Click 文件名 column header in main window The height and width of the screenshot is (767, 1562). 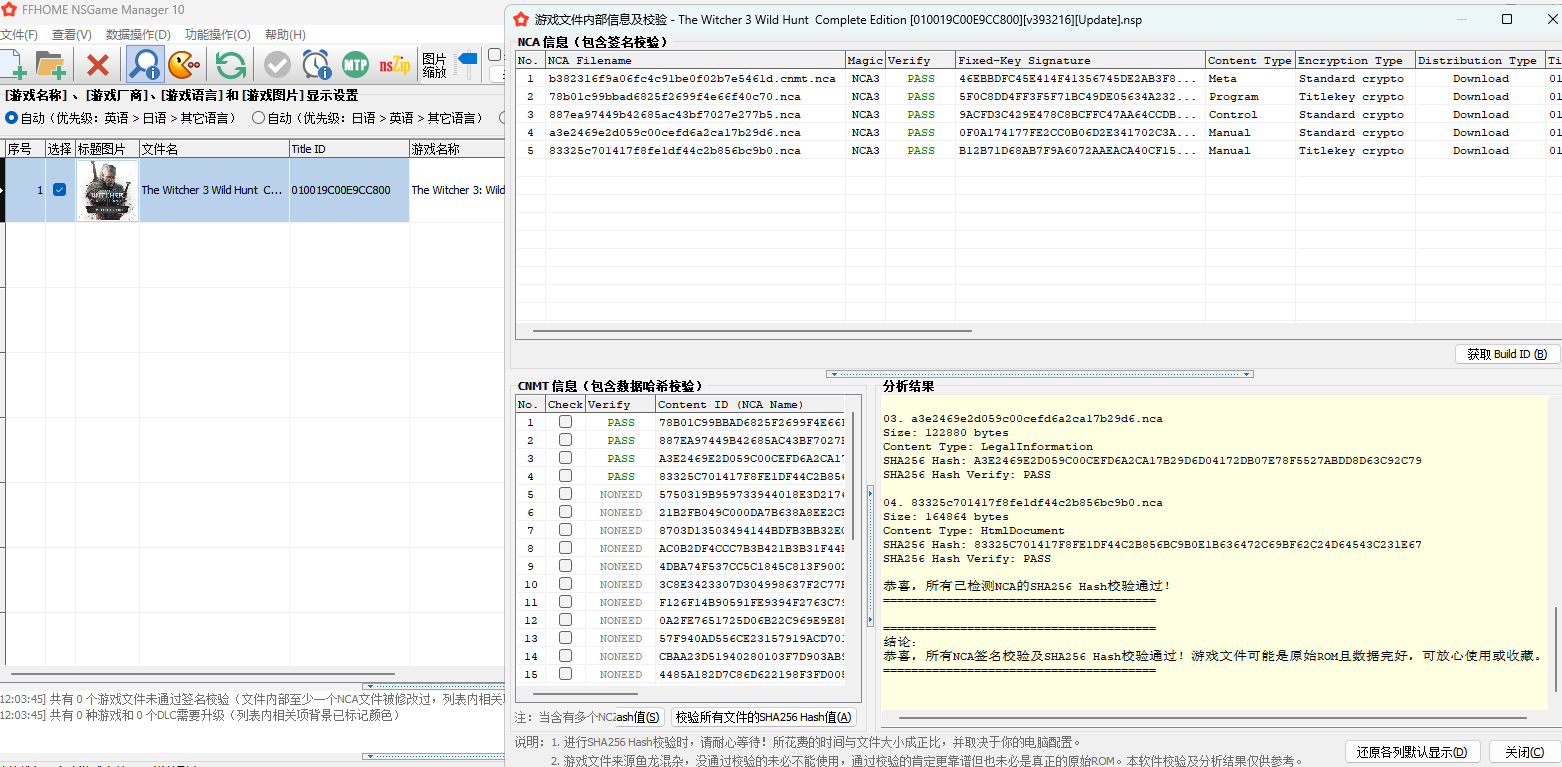[214, 149]
